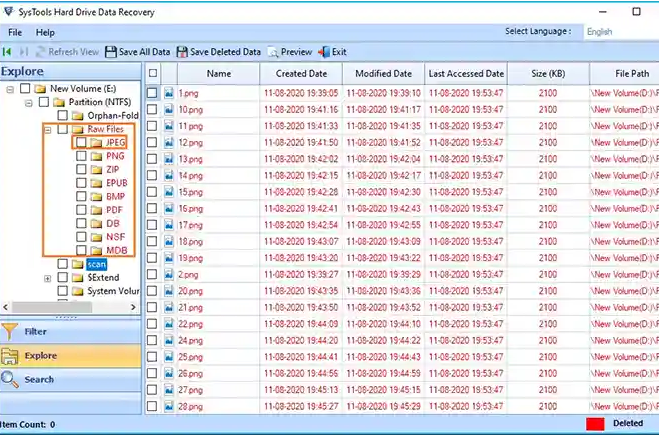Expand the $Extend folder node
This screenshot has height=435, width=659.
pyautogui.click(x=47, y=278)
